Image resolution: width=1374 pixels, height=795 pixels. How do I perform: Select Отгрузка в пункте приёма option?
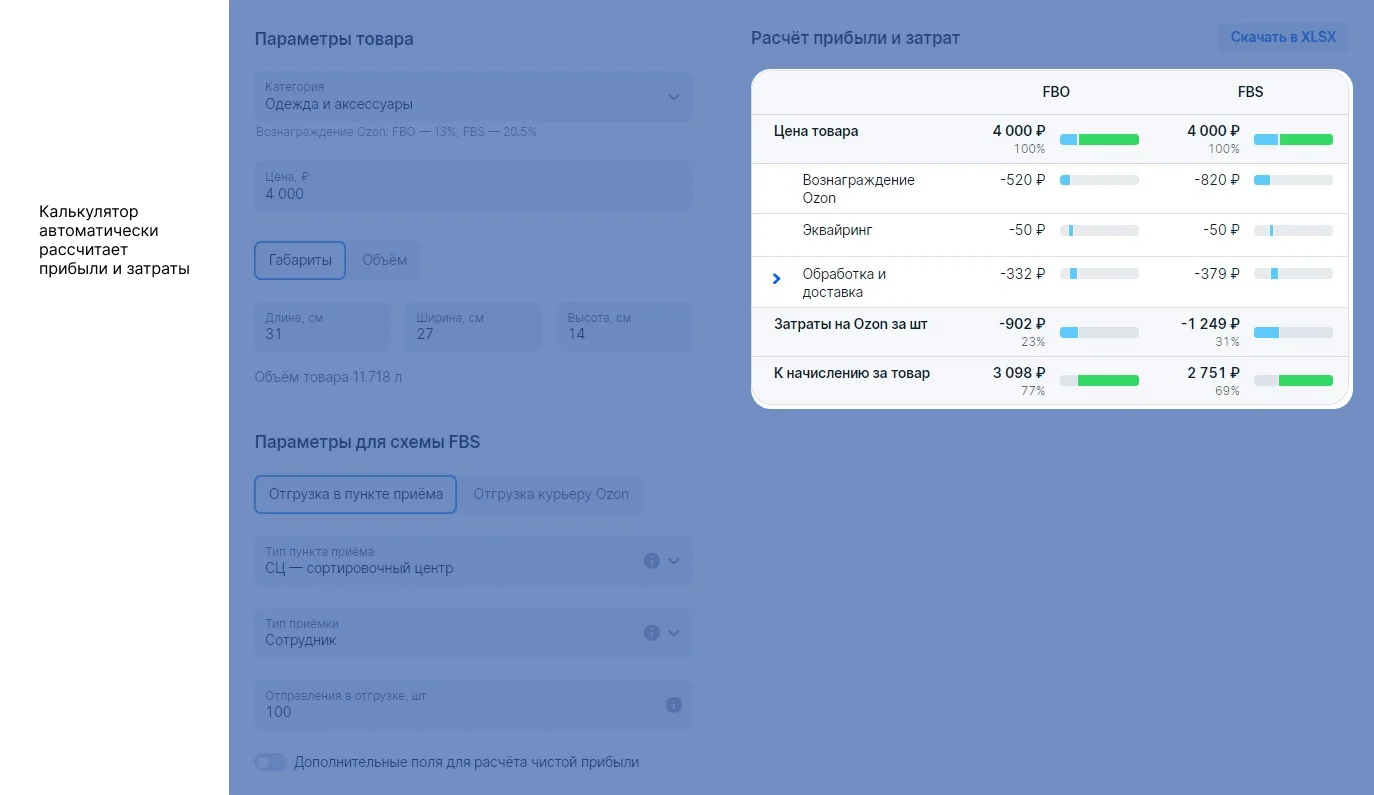[x=355, y=494]
